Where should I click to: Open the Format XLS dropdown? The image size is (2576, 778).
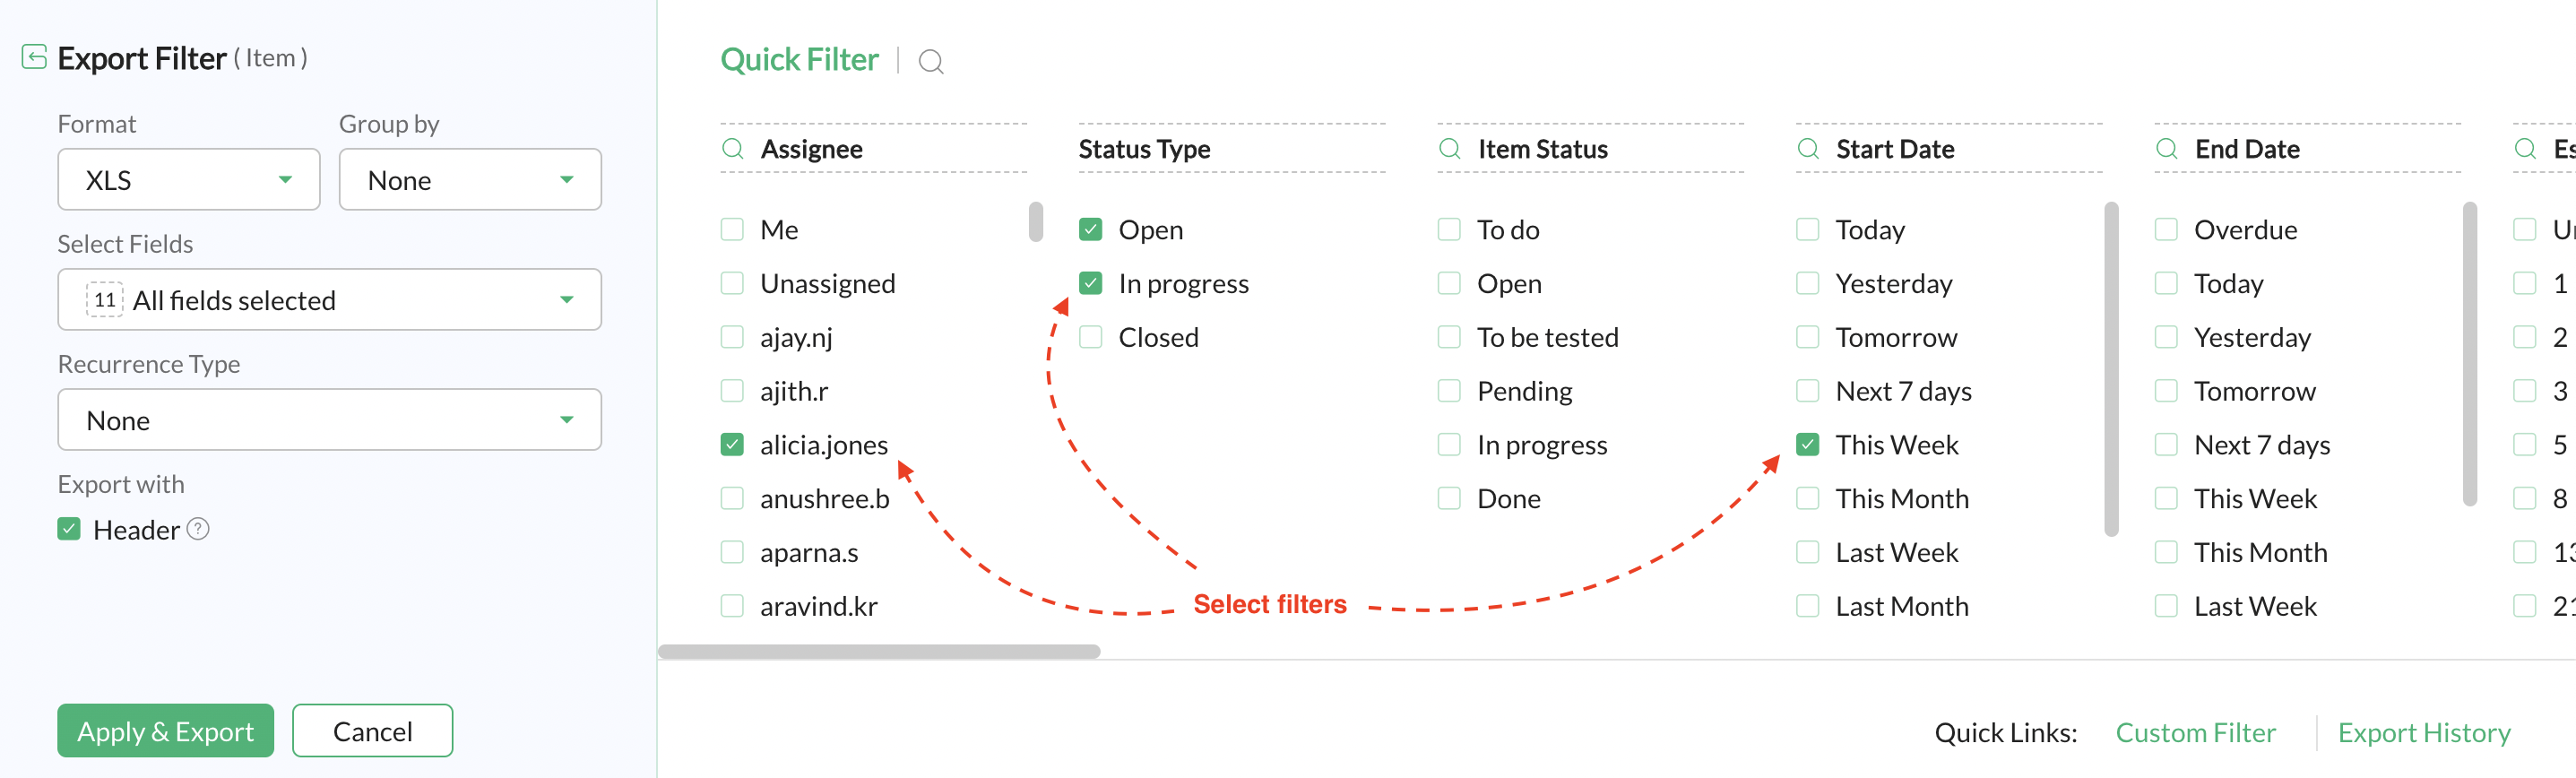pos(189,180)
